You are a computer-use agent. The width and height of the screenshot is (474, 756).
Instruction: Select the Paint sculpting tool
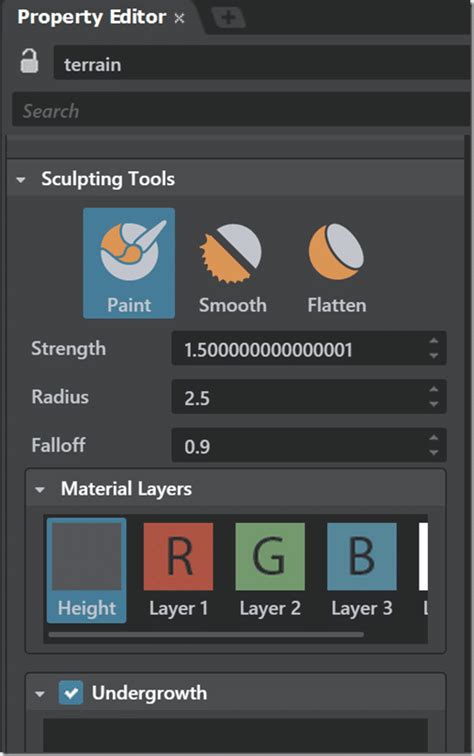[129, 263]
